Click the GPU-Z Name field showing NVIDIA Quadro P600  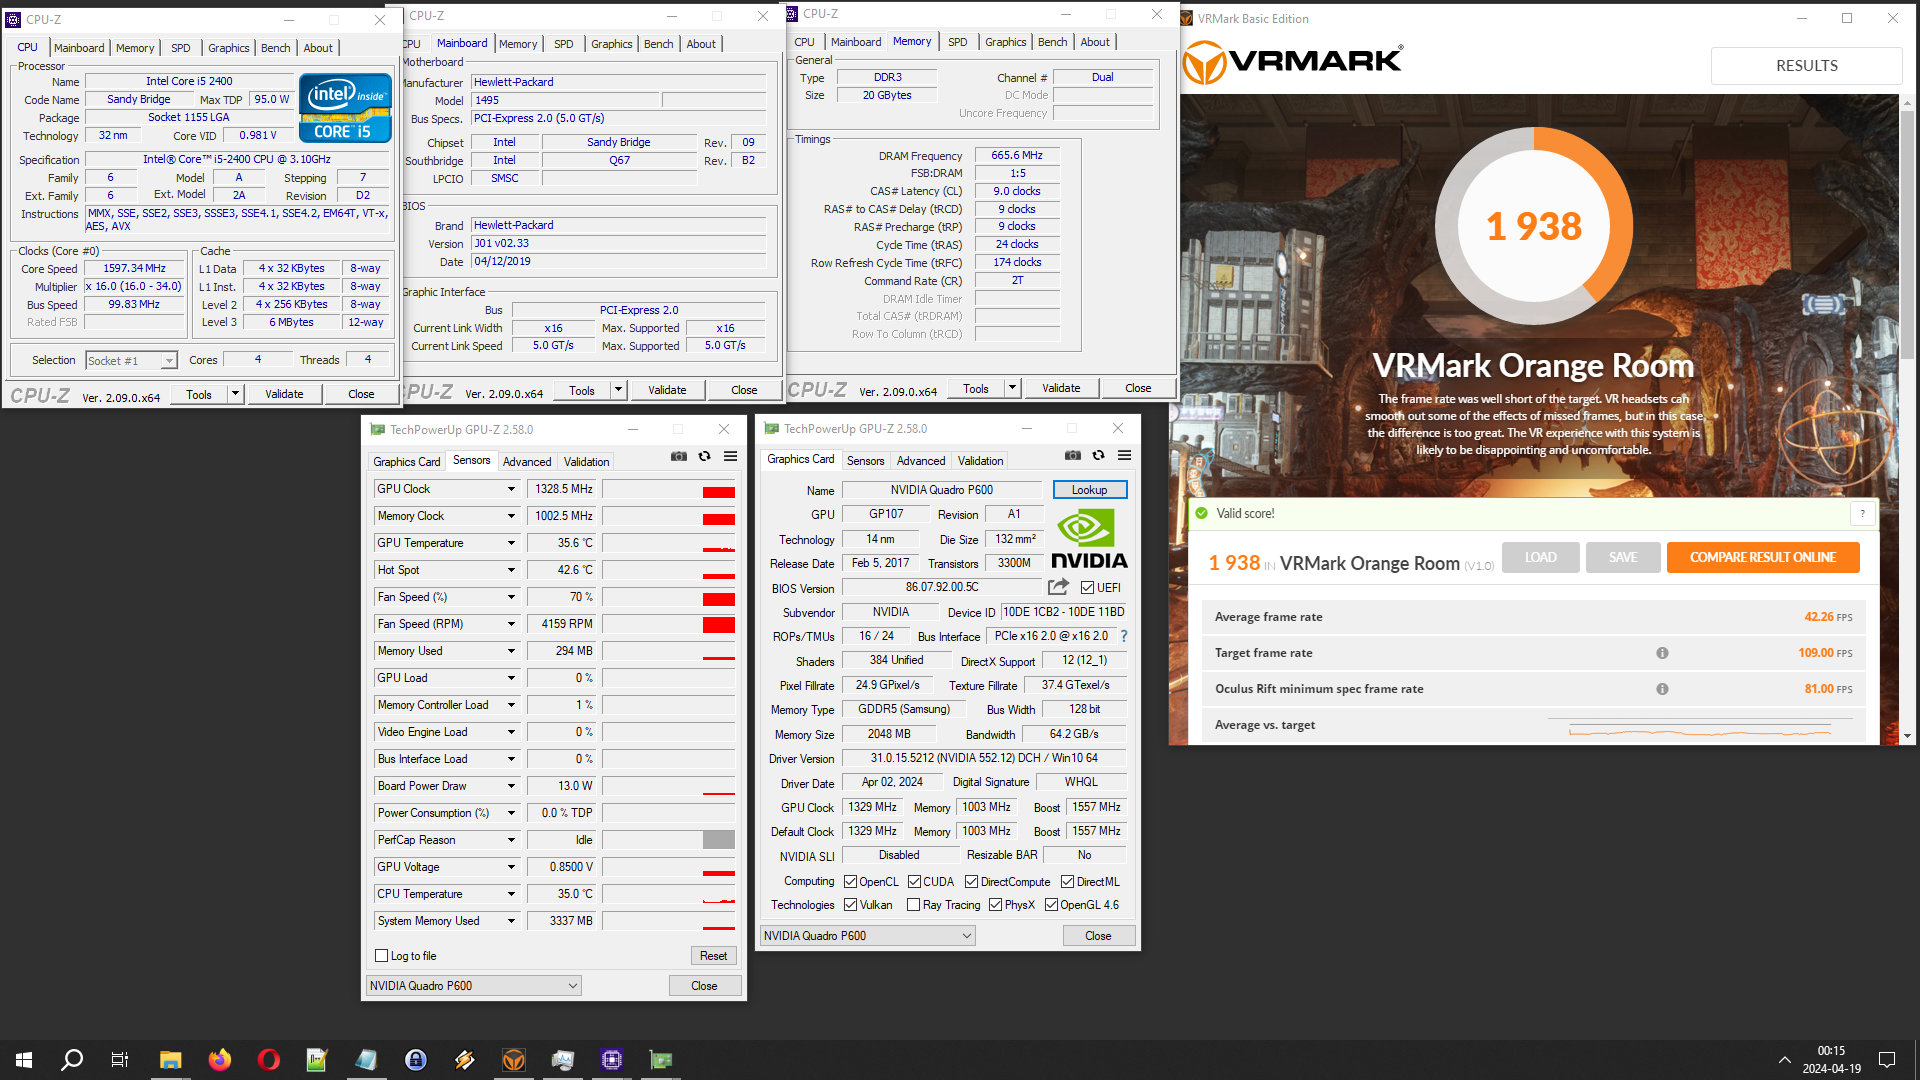pos(942,490)
